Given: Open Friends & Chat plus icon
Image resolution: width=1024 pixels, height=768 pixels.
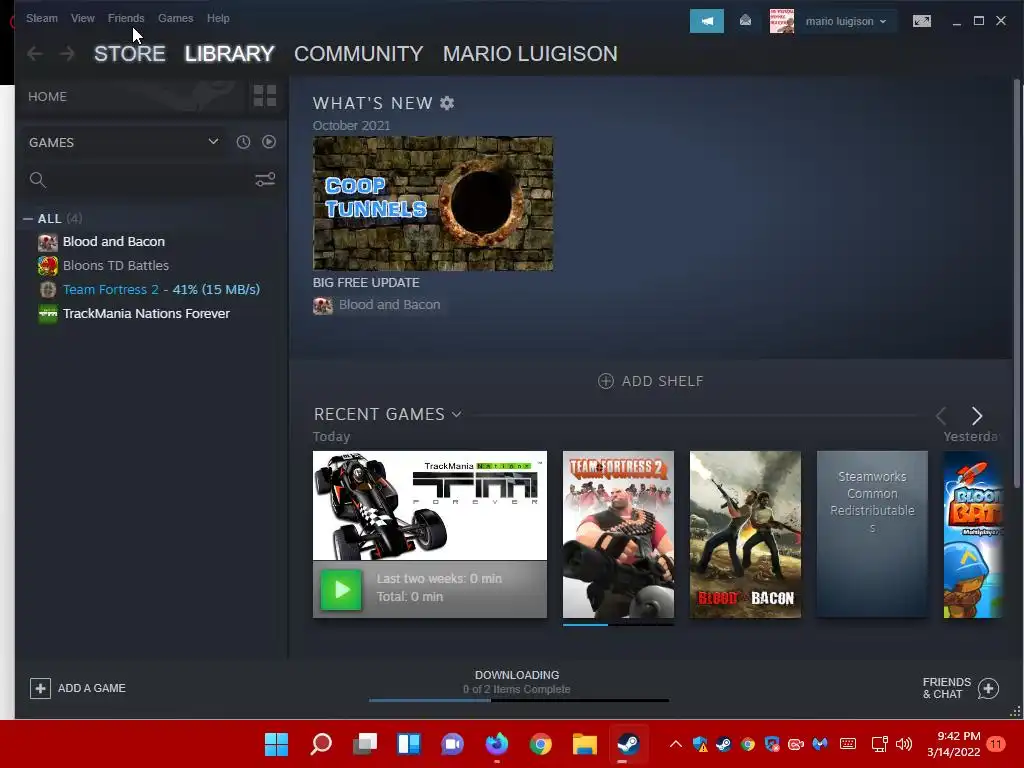Looking at the screenshot, I should coord(988,688).
